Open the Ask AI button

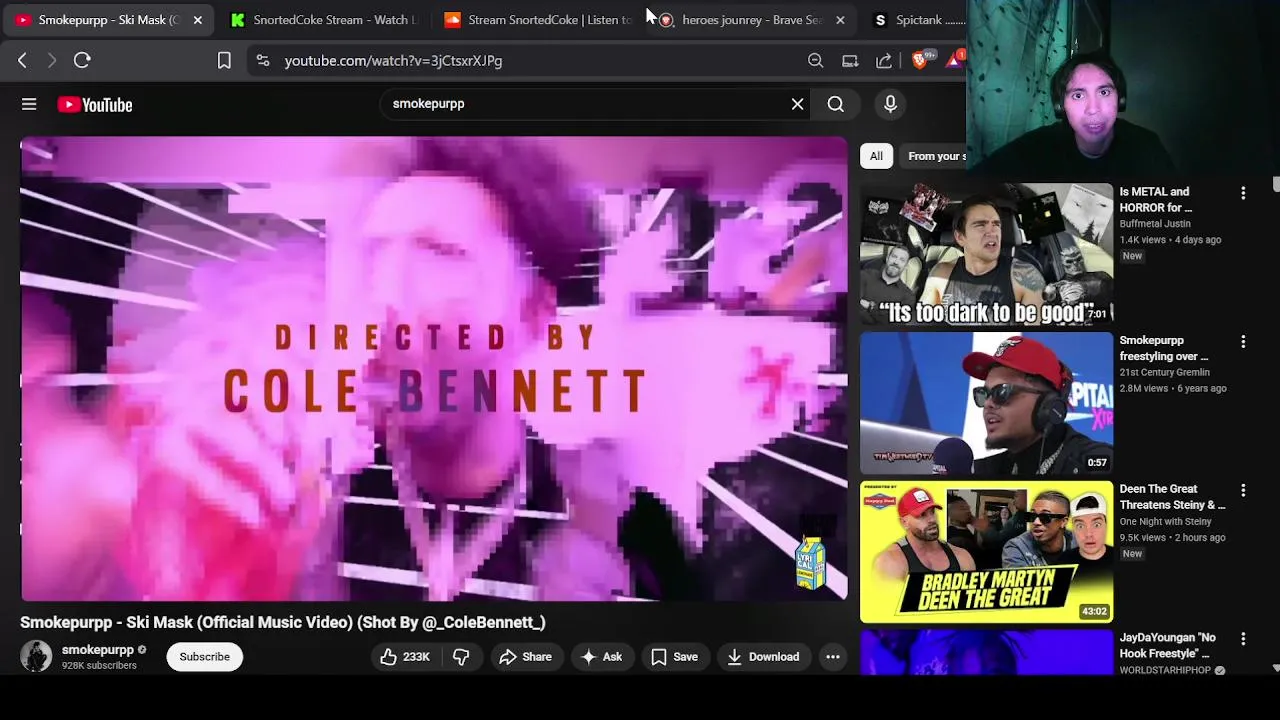pyautogui.click(x=602, y=657)
